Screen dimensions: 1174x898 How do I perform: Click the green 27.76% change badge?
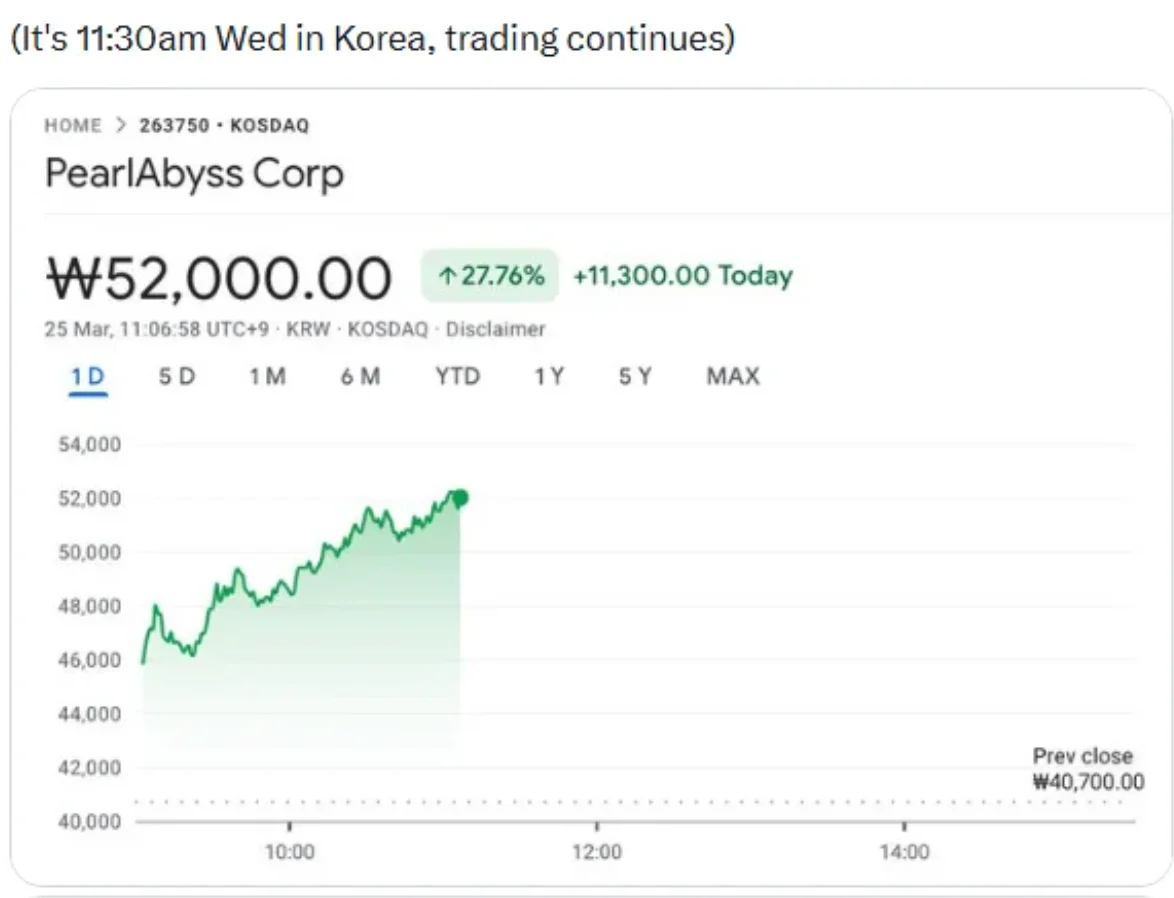(489, 276)
